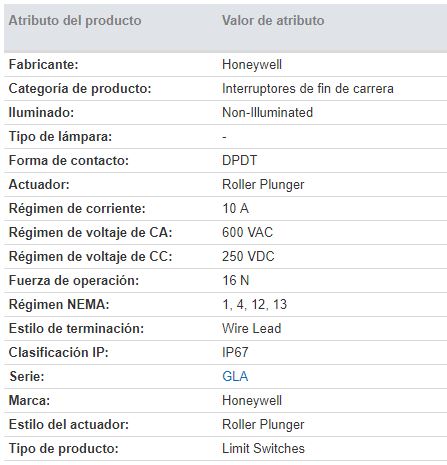
Task: Click the Valor de atributo column header
Action: pyautogui.click(x=273, y=21)
